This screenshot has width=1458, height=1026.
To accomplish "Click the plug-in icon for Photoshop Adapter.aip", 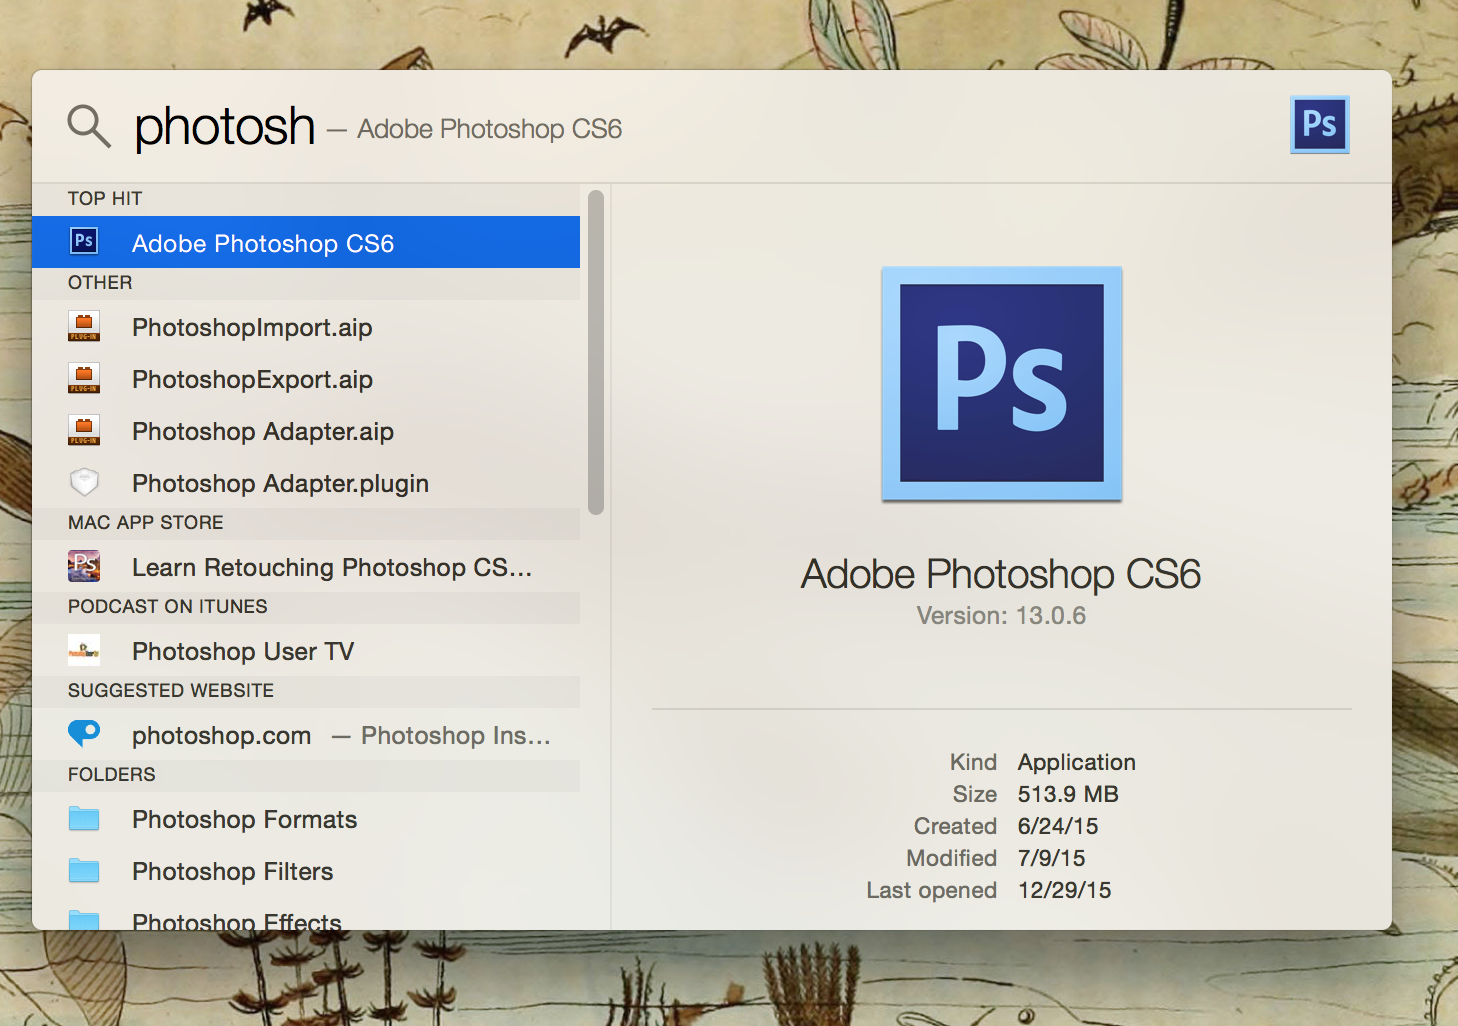I will (x=84, y=430).
